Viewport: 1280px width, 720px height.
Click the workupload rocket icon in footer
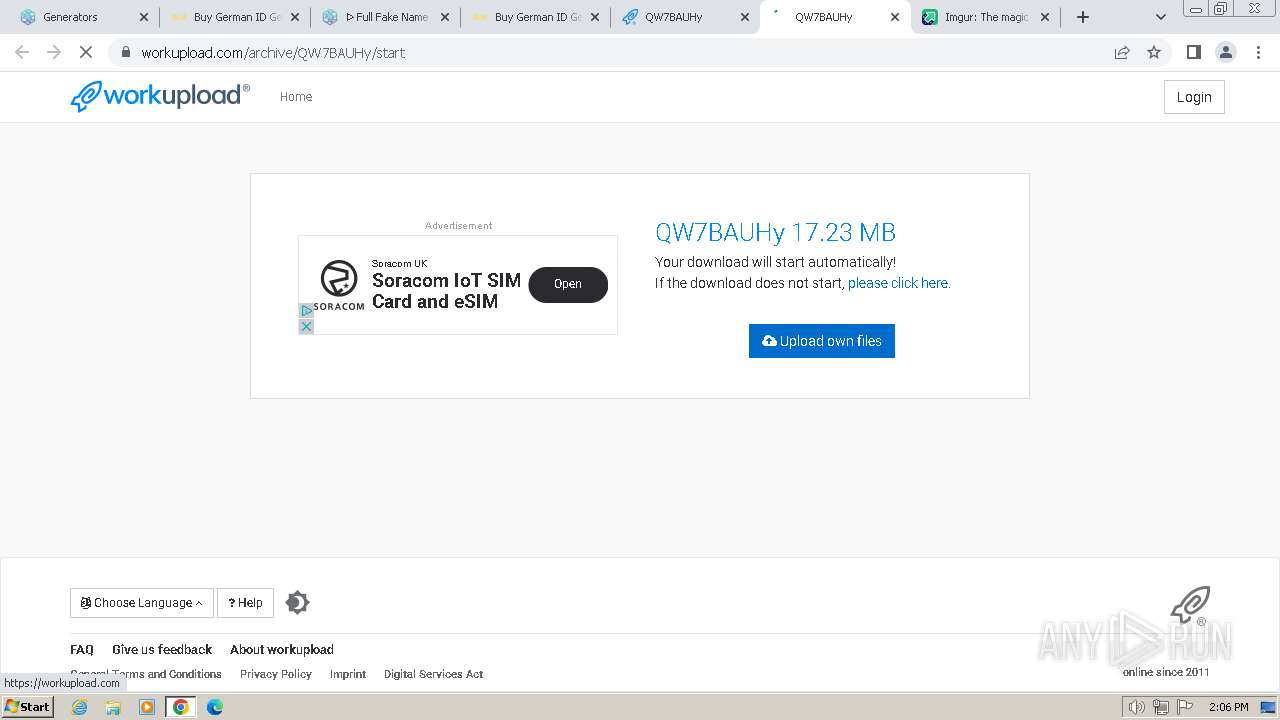pos(1190,606)
